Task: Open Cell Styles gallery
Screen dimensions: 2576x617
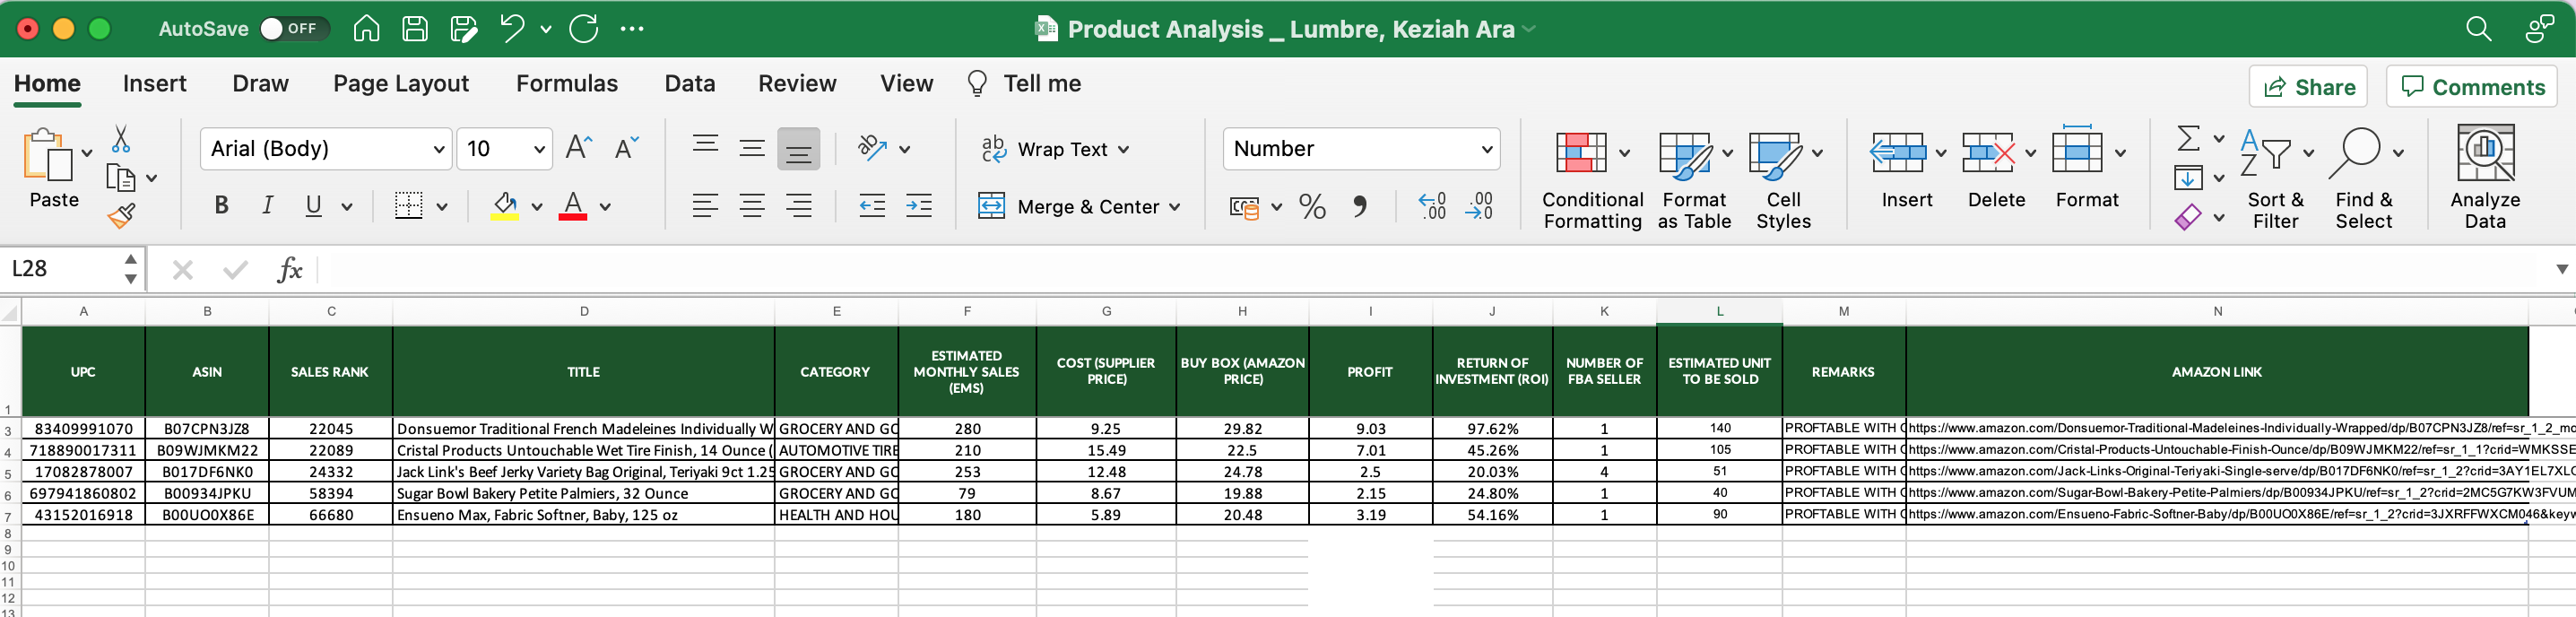Action: coord(1783,180)
